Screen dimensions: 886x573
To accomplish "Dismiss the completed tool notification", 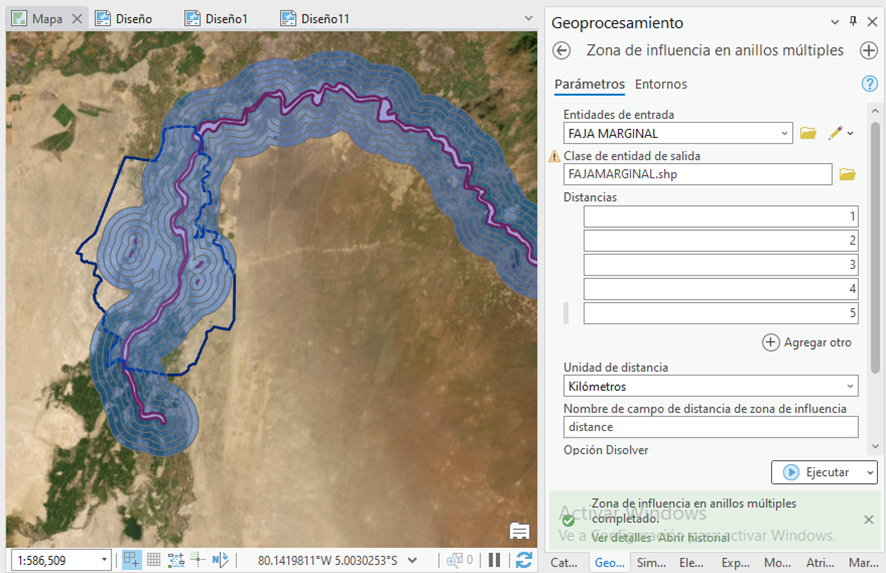I will [869, 519].
